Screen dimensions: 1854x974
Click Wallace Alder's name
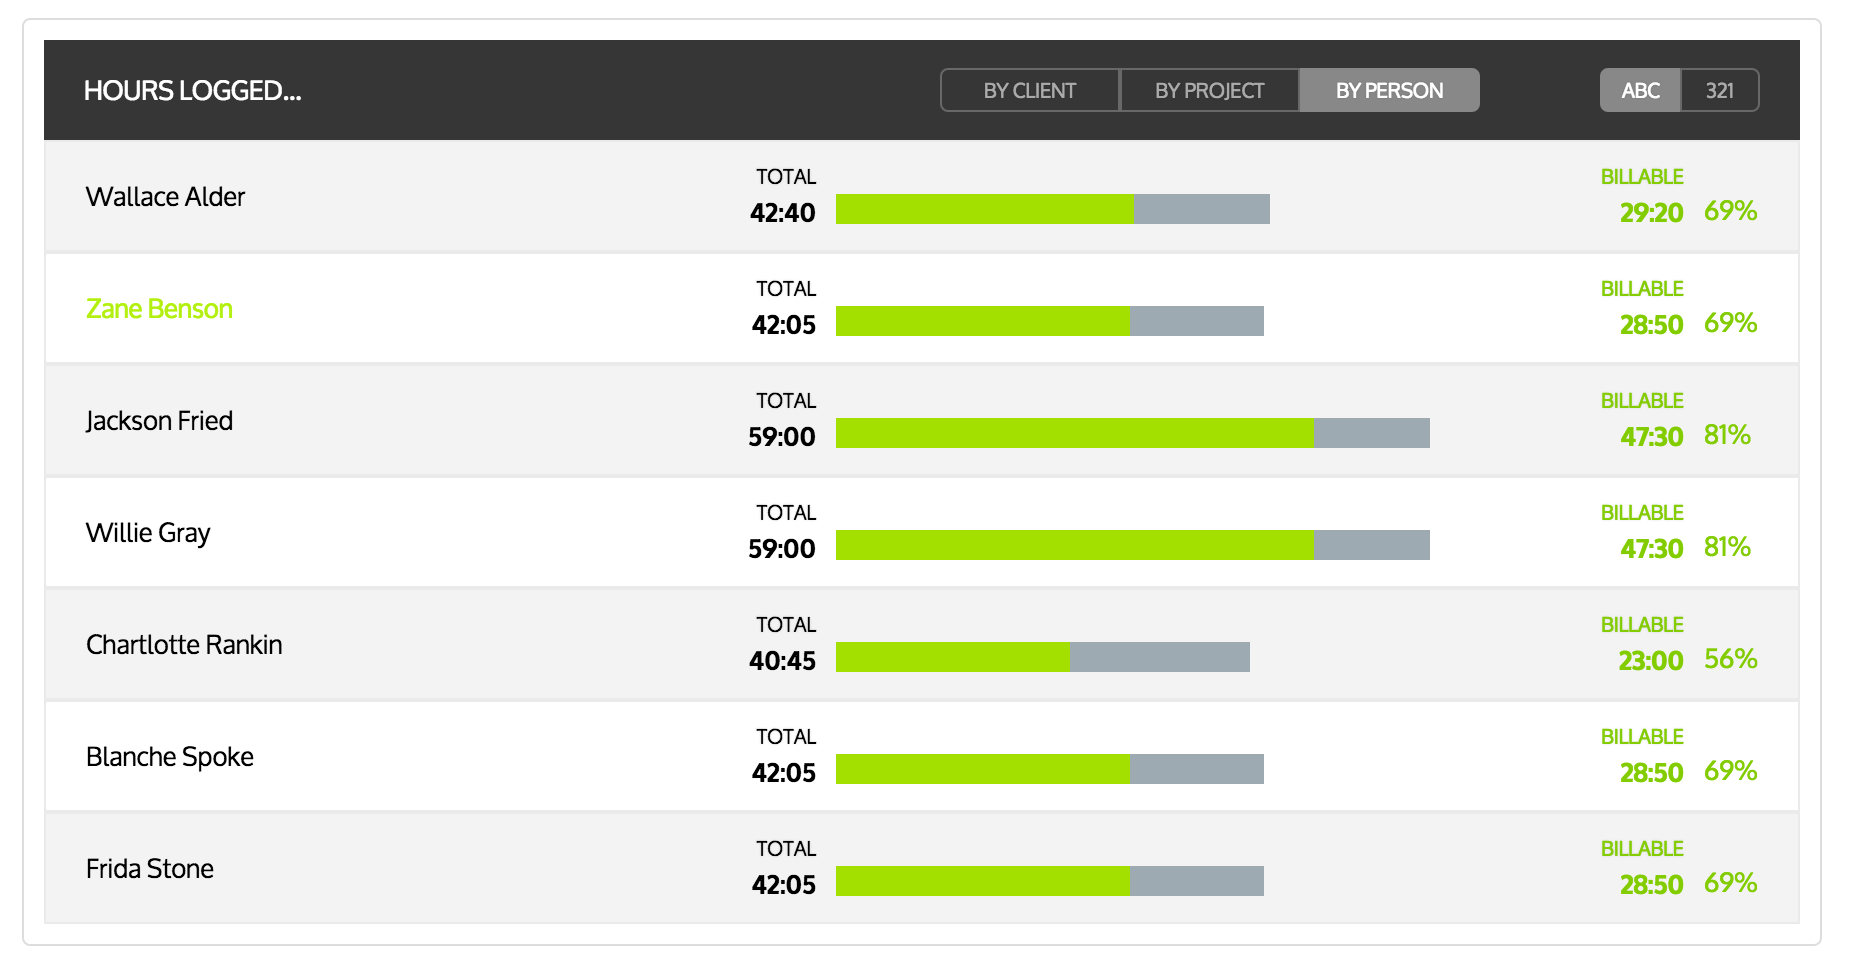click(x=165, y=197)
